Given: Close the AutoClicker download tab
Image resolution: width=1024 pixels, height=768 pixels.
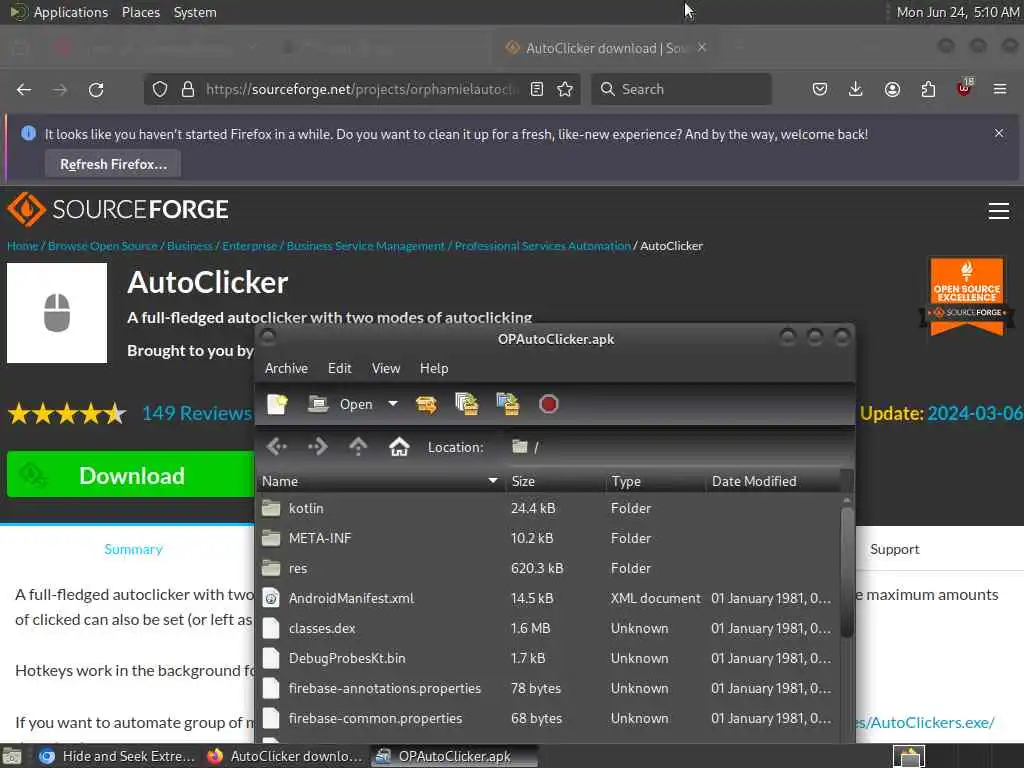Looking at the screenshot, I should [x=702, y=48].
